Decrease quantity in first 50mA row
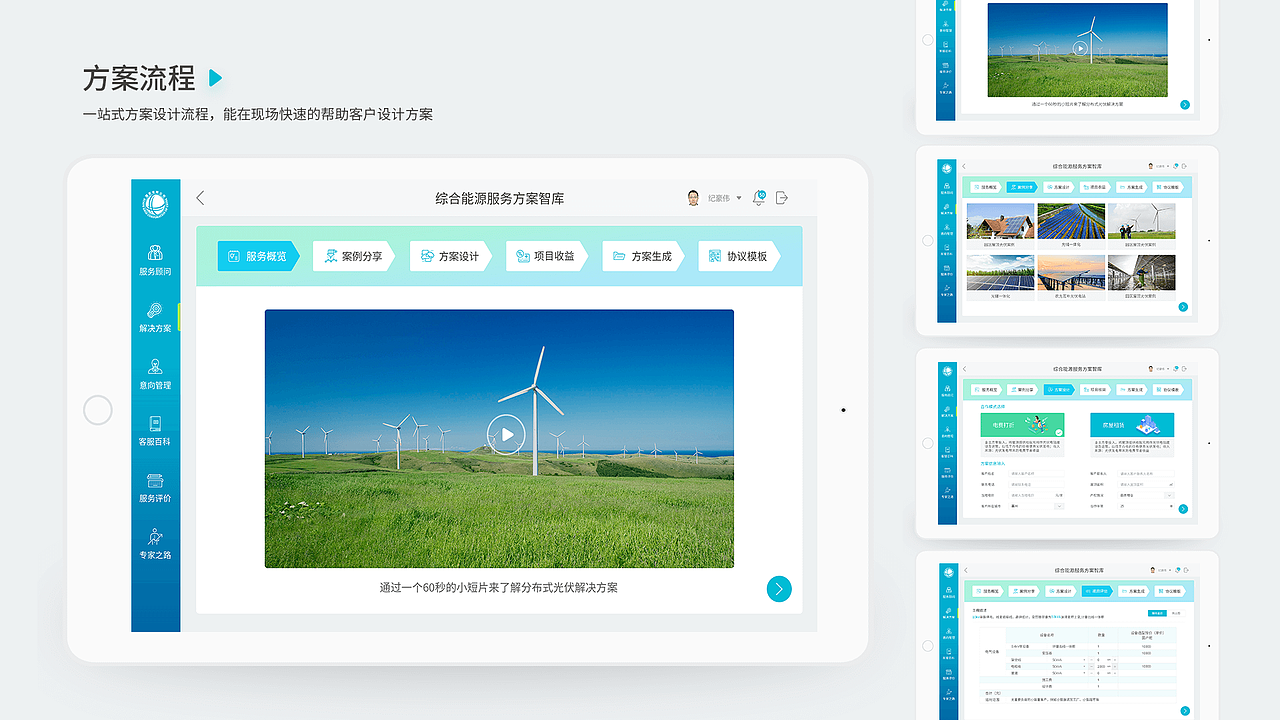This screenshot has width=1280, height=720. click(x=1091, y=660)
